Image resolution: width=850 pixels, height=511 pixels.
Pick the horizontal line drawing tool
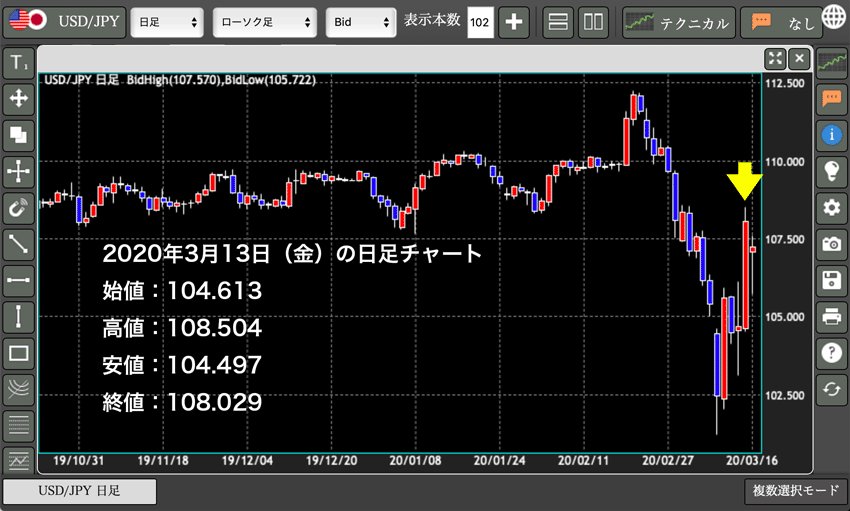click(x=19, y=281)
